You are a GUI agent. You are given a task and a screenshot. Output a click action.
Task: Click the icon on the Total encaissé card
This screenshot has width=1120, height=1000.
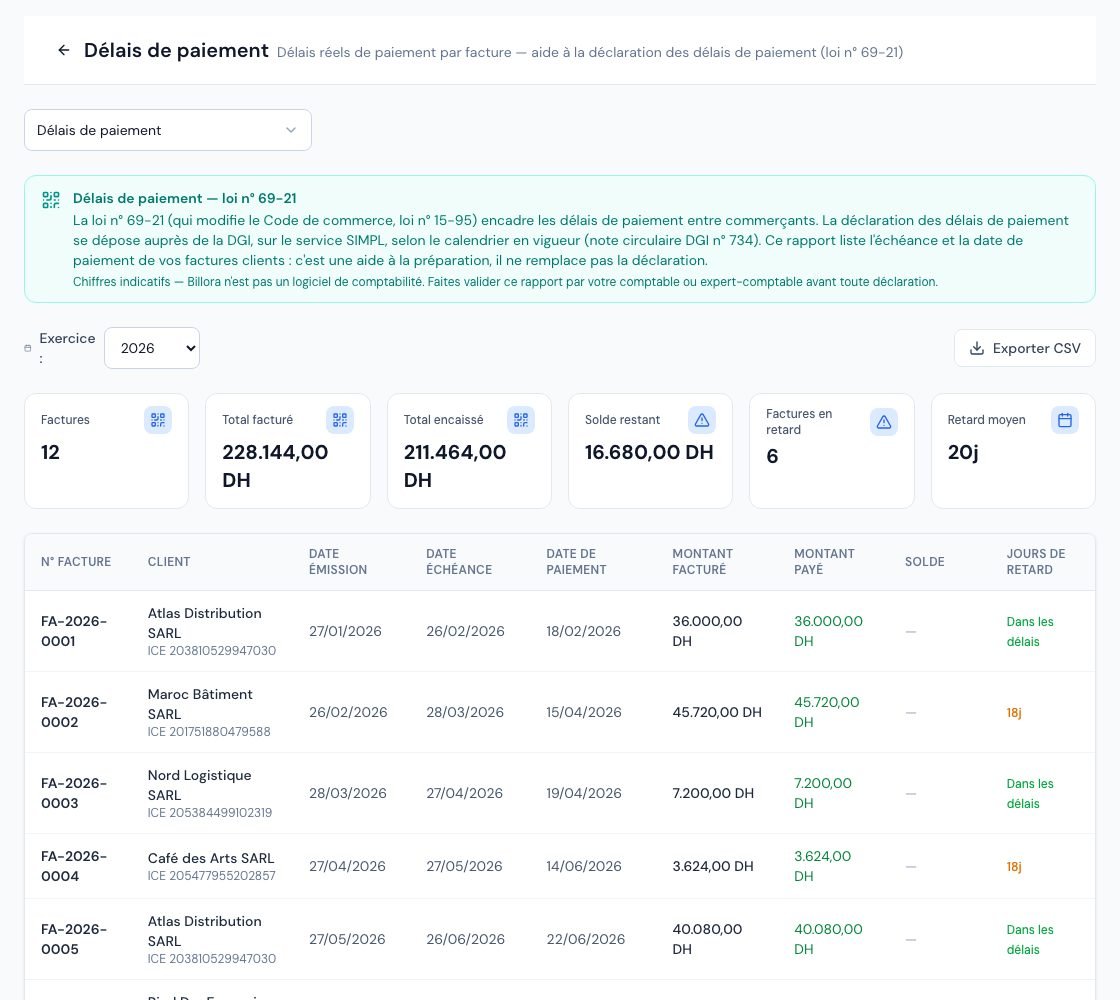(x=521, y=420)
